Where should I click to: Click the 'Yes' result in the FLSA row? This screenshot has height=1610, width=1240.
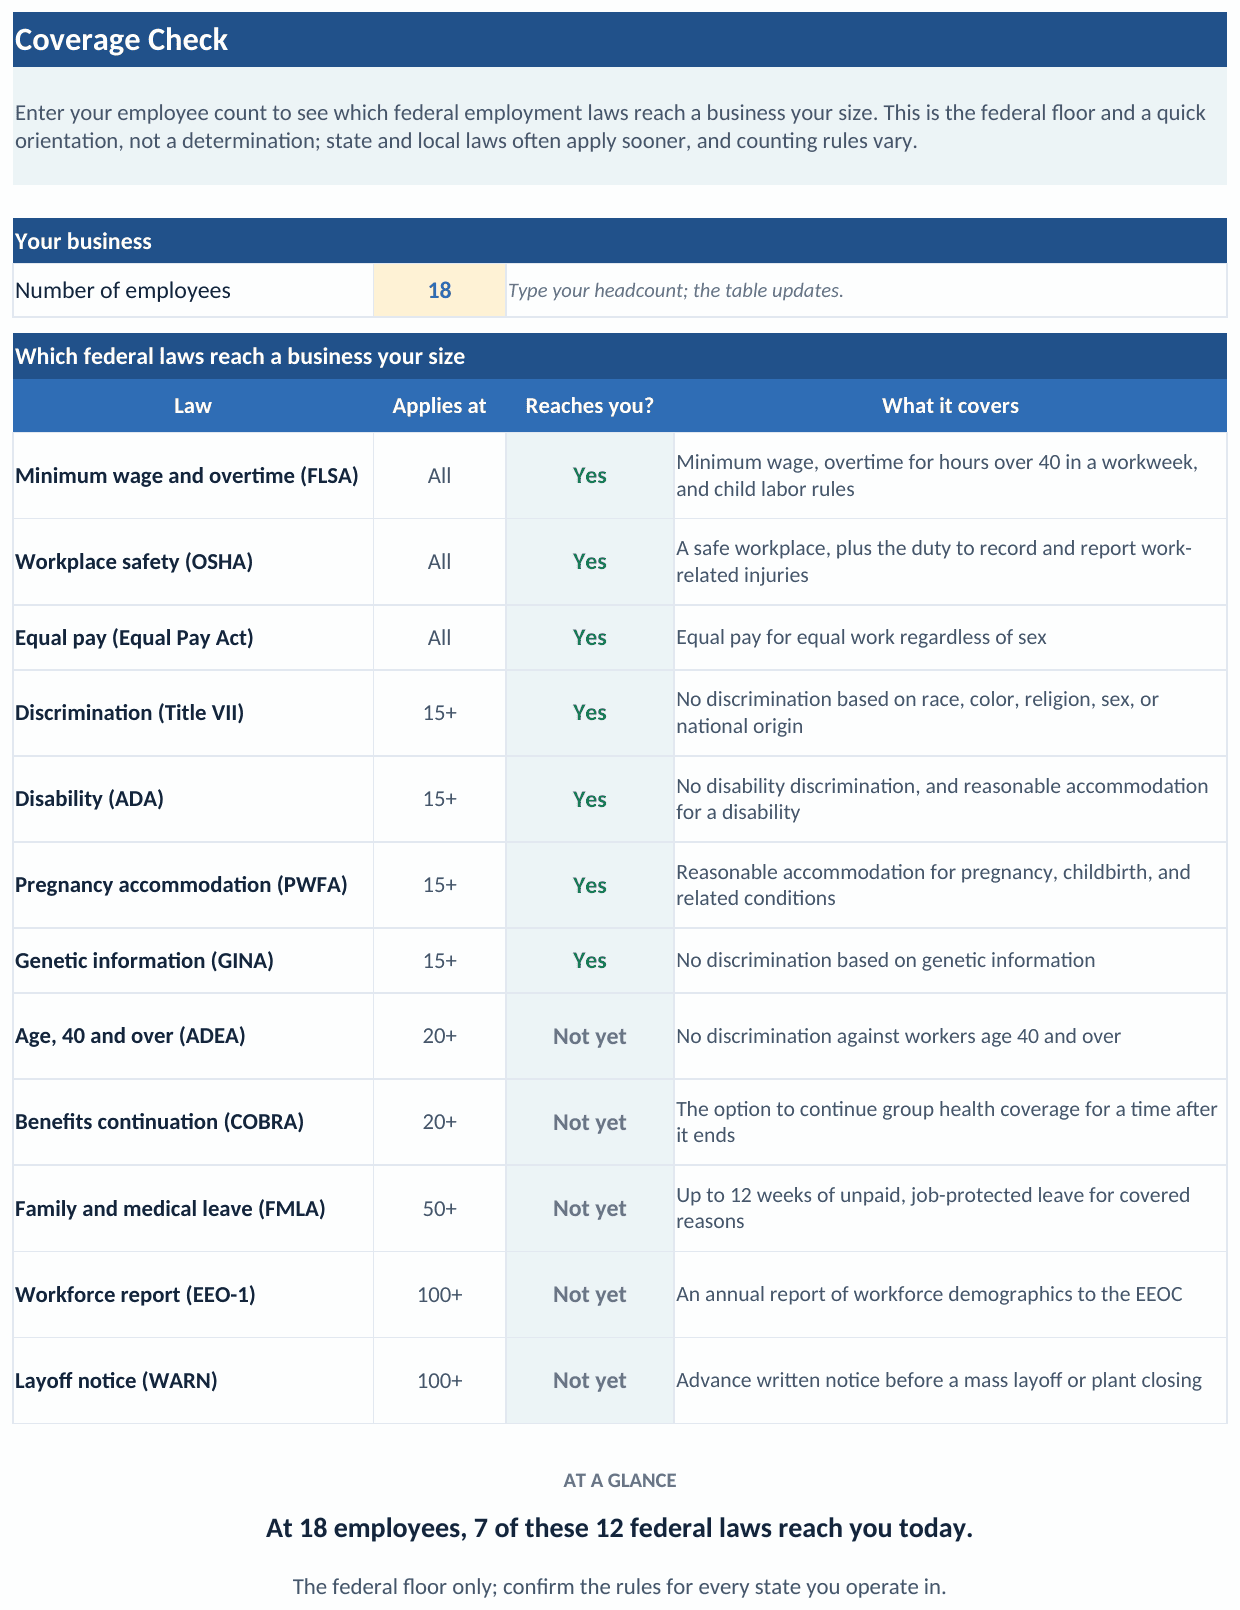click(590, 476)
